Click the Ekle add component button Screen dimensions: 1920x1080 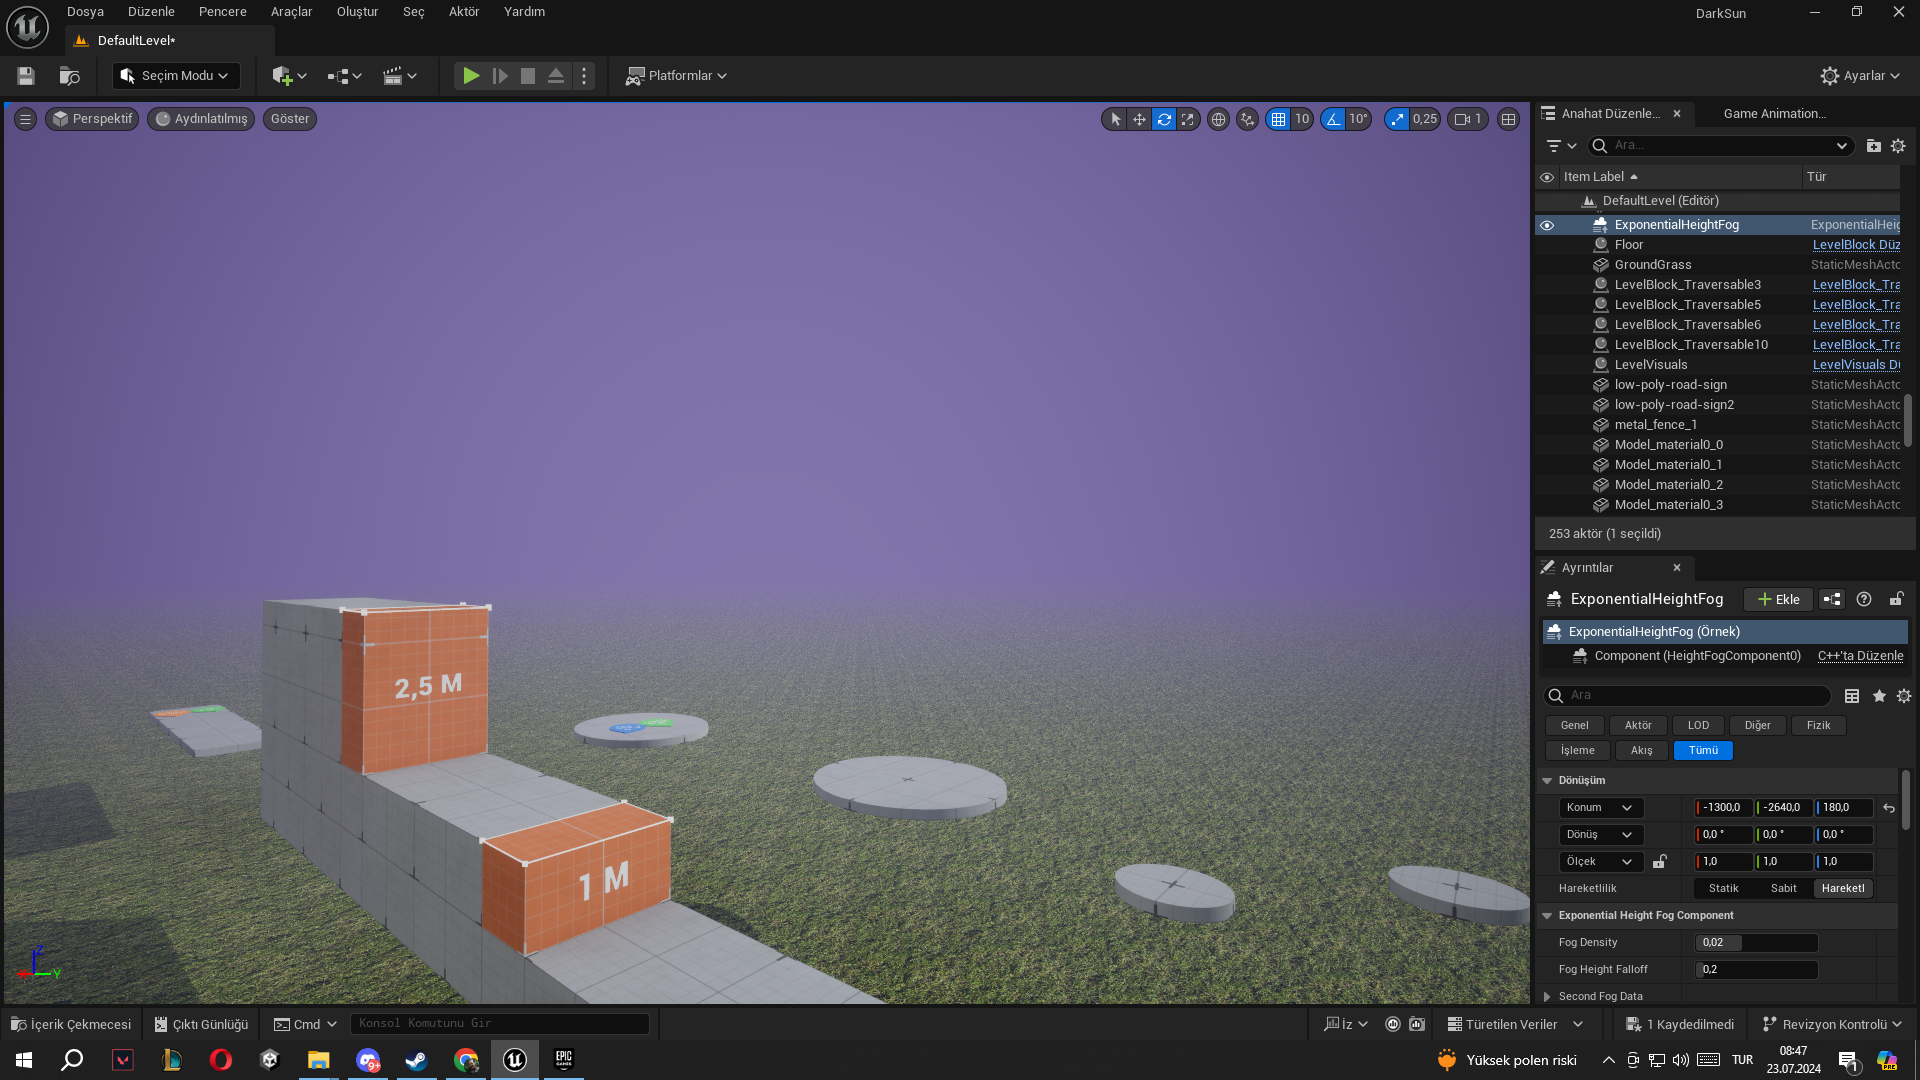(1778, 599)
